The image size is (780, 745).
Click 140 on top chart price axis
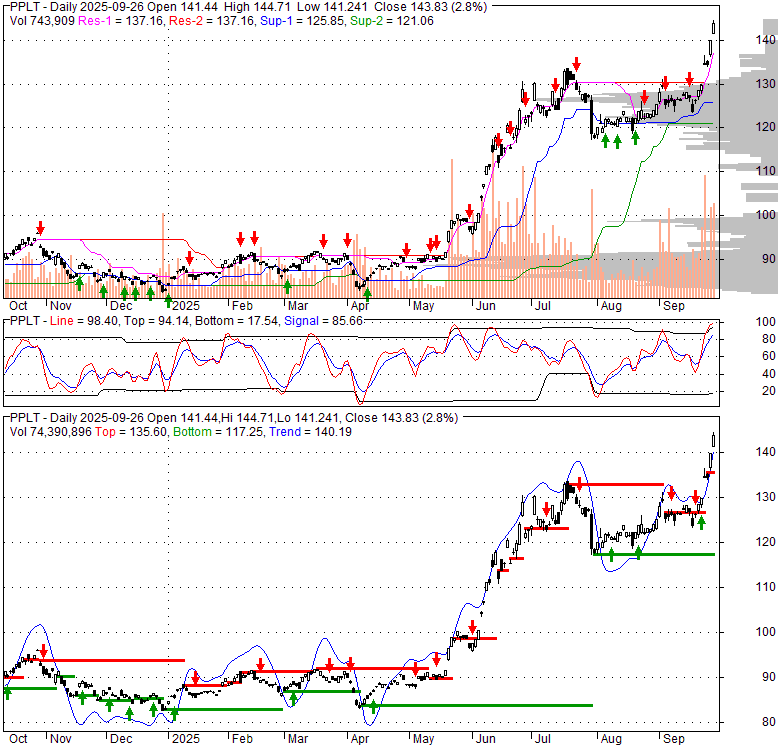point(766,40)
